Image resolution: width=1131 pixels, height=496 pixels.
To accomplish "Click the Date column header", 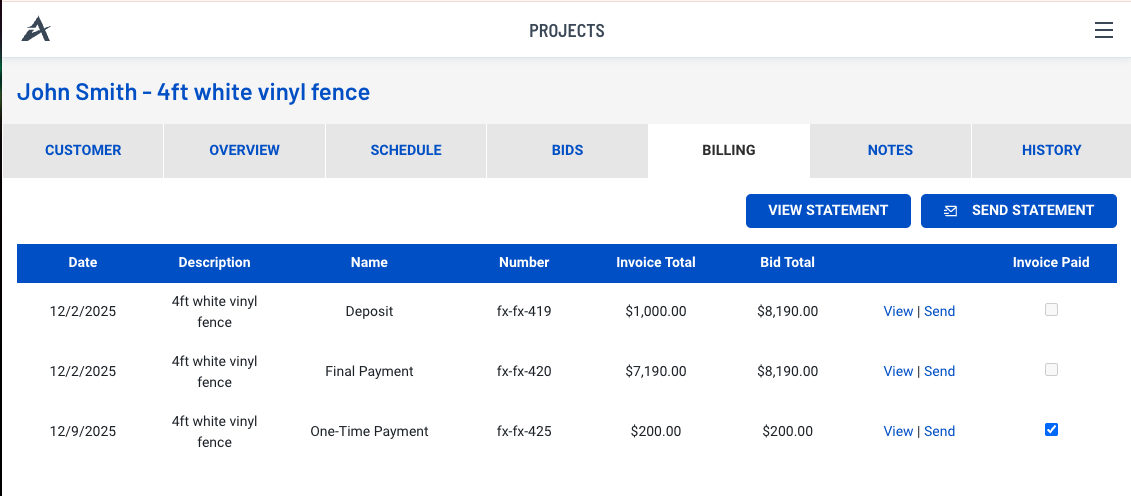I will 83,262.
